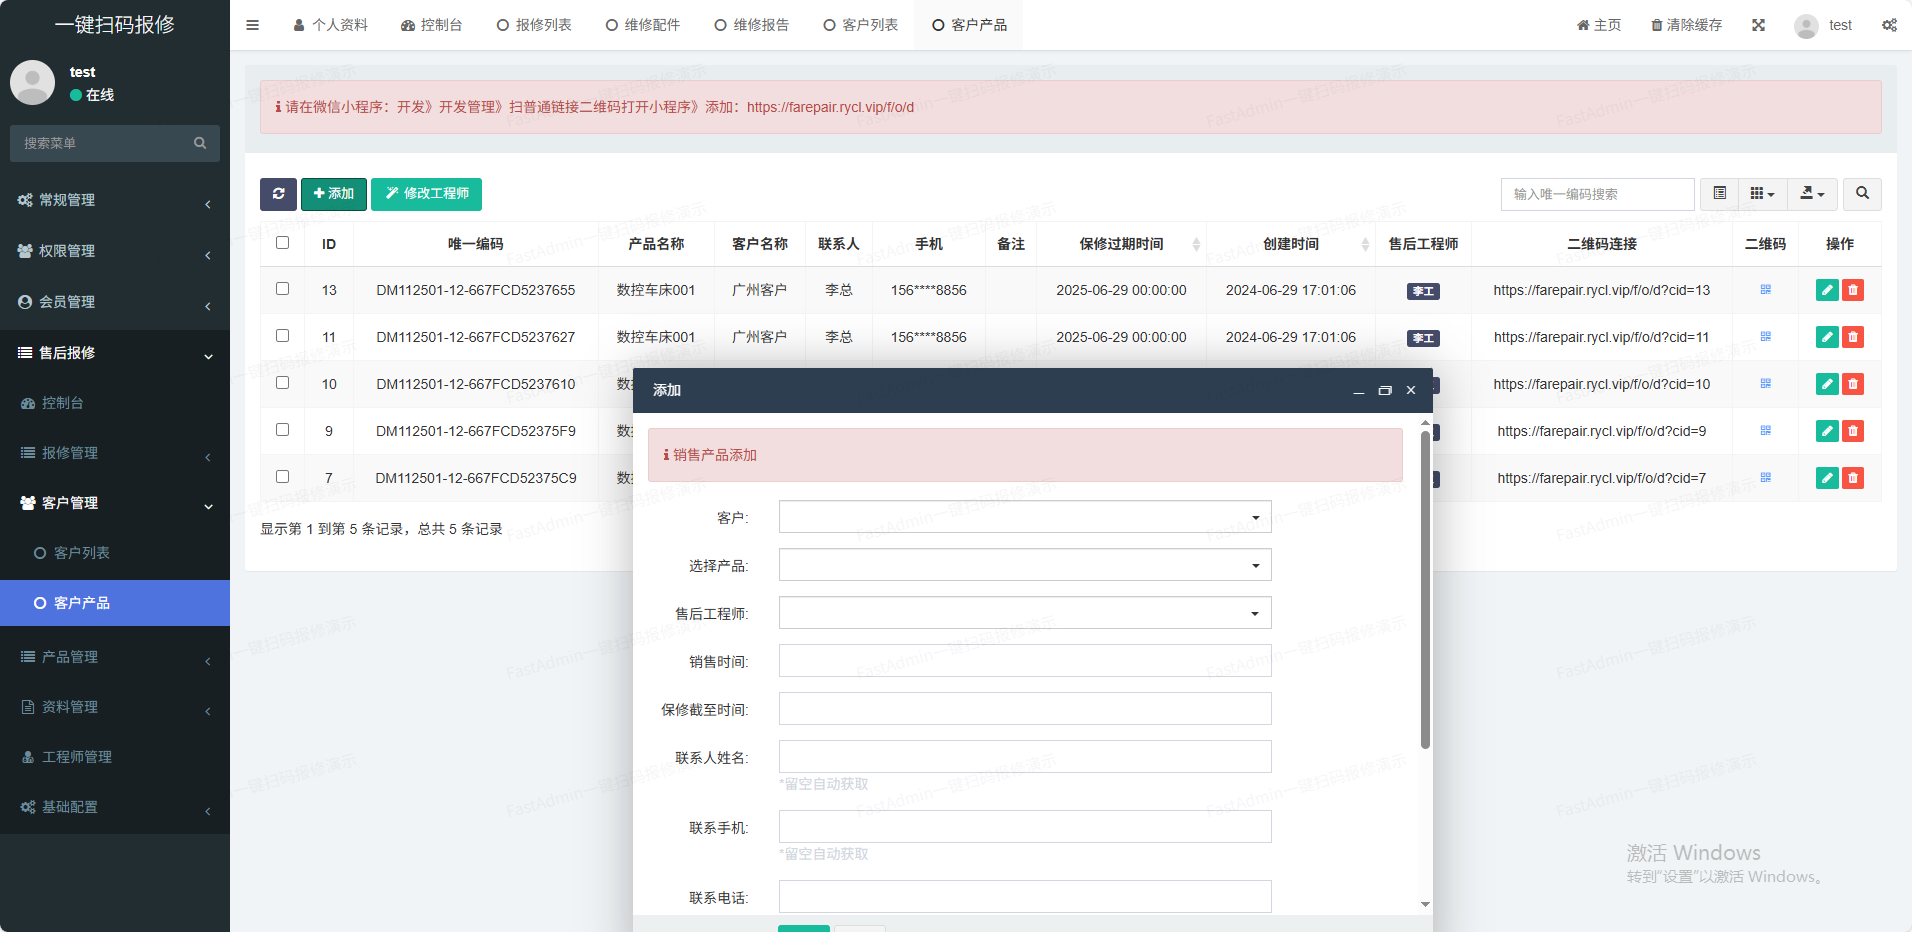
Task: Check the select-all checkbox in table header
Action: [x=283, y=243]
